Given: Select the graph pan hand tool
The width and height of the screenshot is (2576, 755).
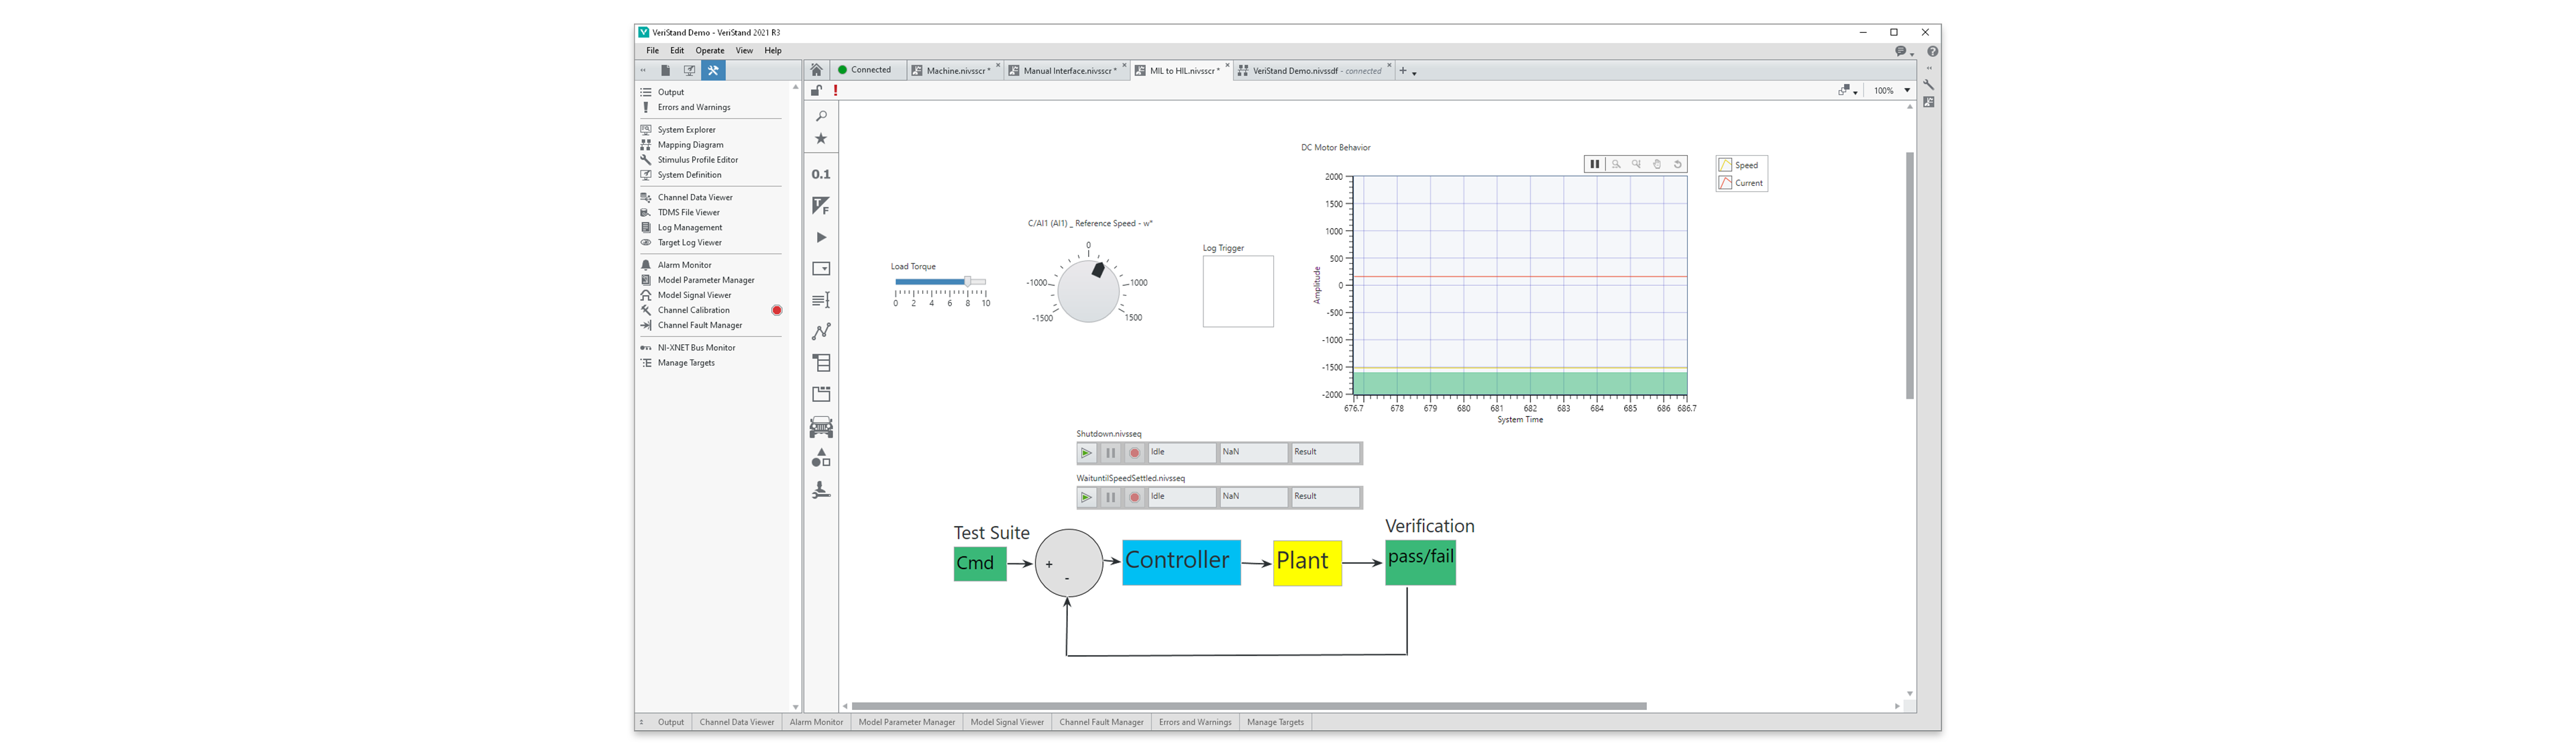Looking at the screenshot, I should coord(1657,164).
